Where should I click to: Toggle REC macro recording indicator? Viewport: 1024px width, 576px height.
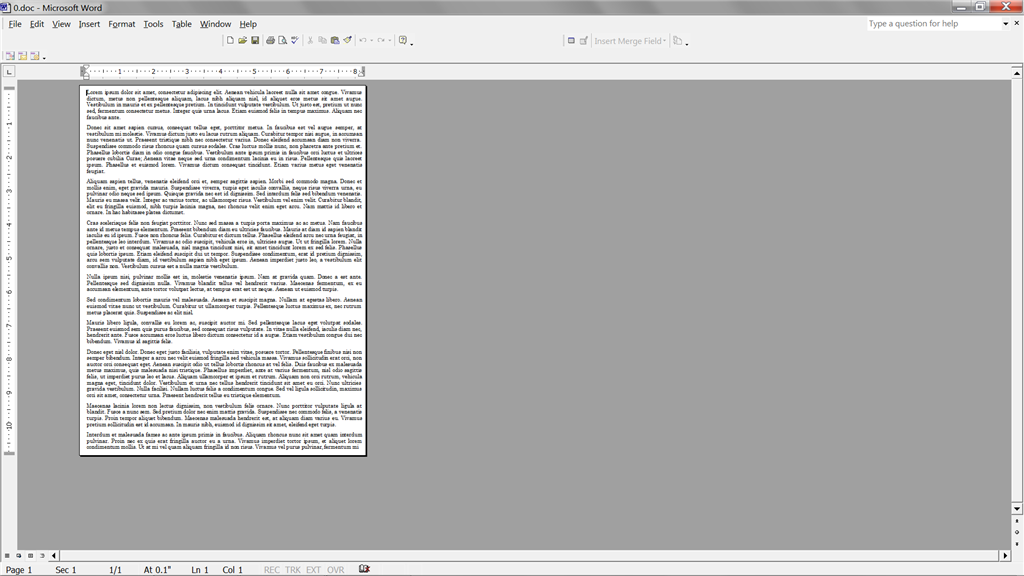[x=272, y=569]
